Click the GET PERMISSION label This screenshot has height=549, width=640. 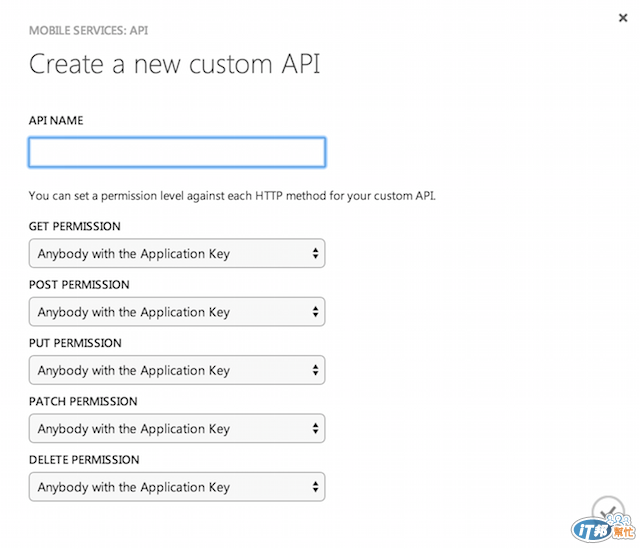[x=75, y=226]
